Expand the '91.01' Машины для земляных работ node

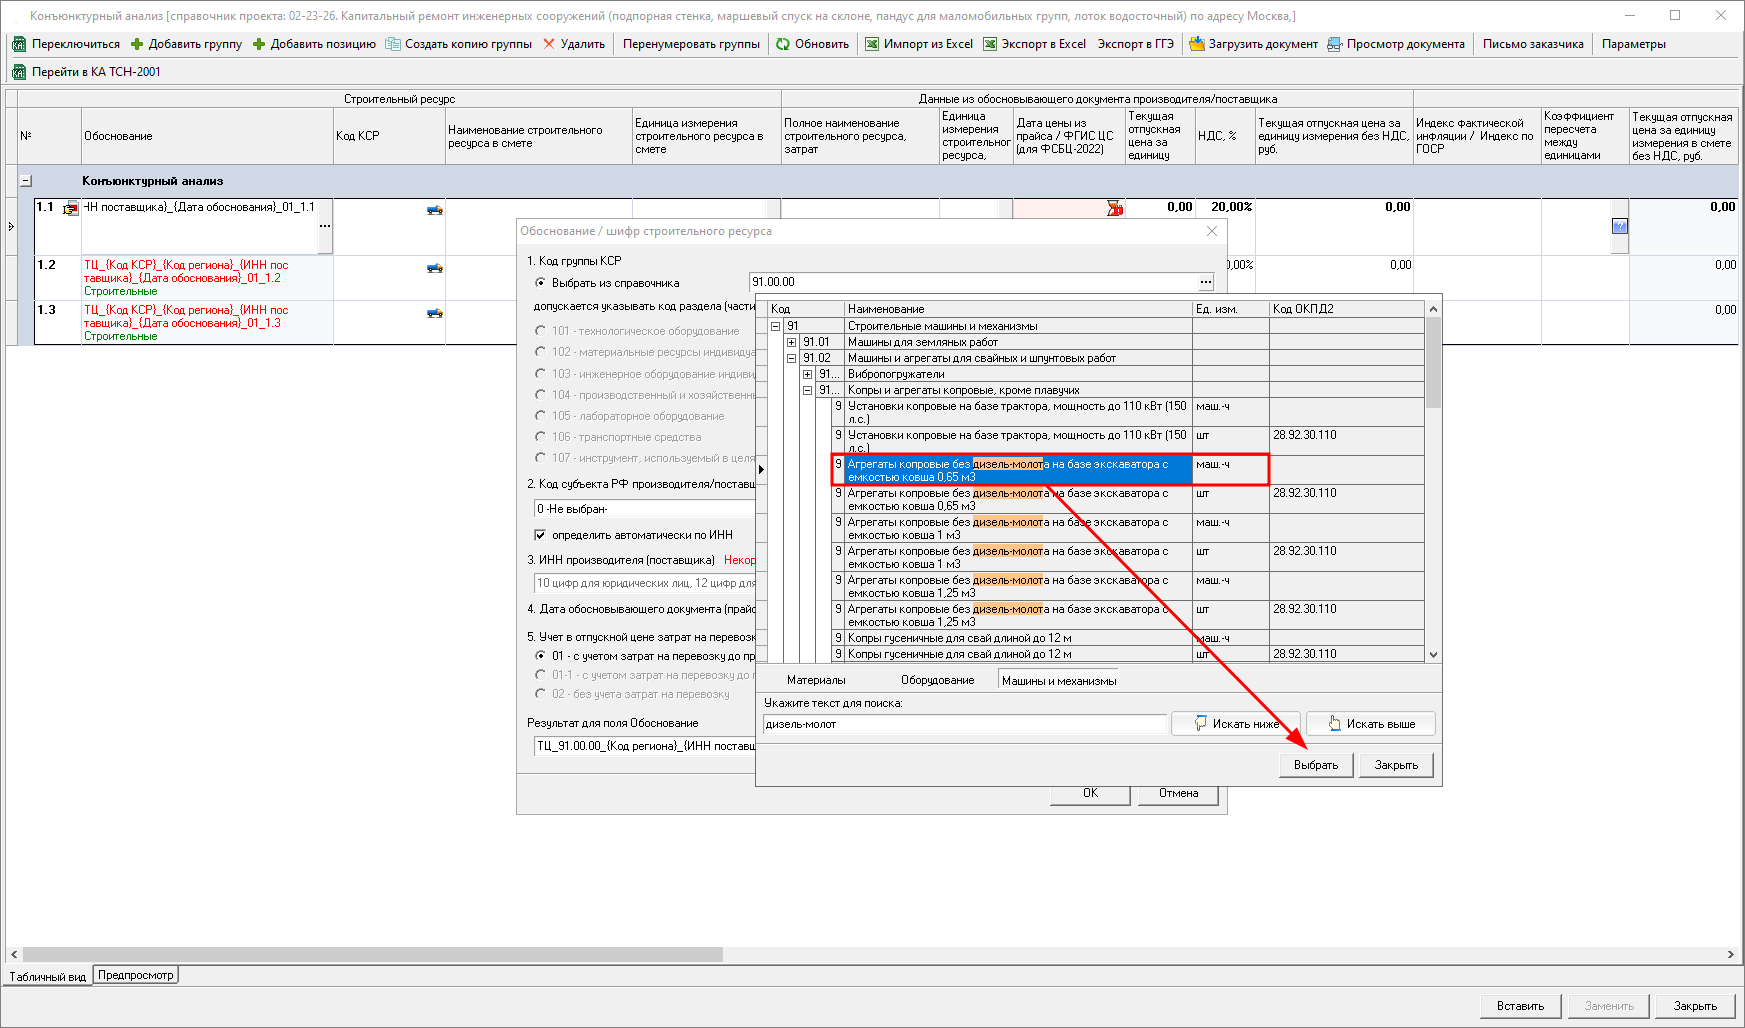coord(791,342)
